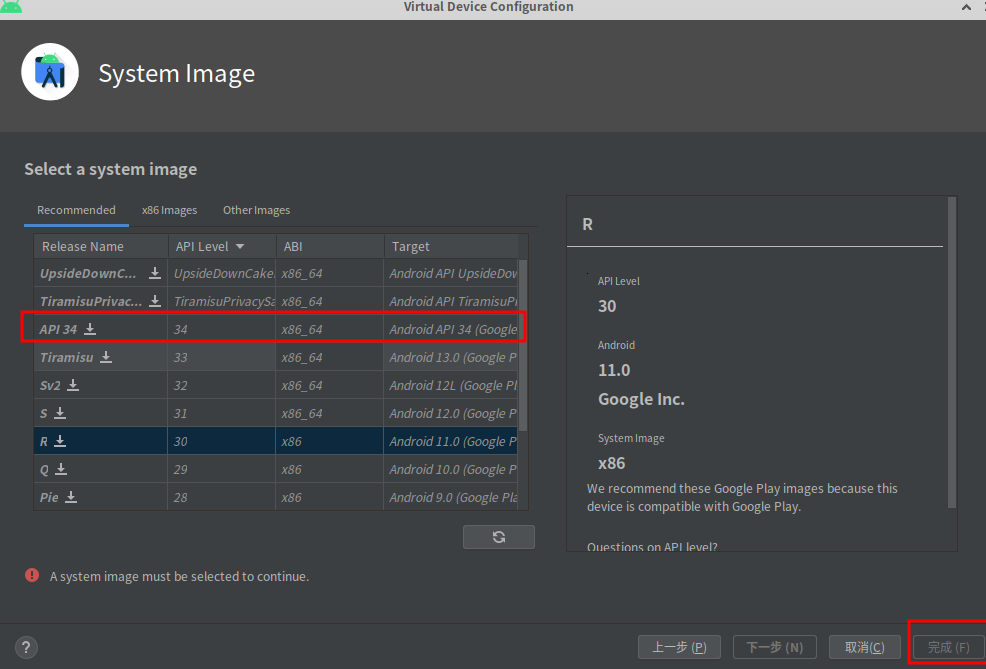The width and height of the screenshot is (986, 669).
Task: Click download icon beside release S
Action: click(60, 412)
